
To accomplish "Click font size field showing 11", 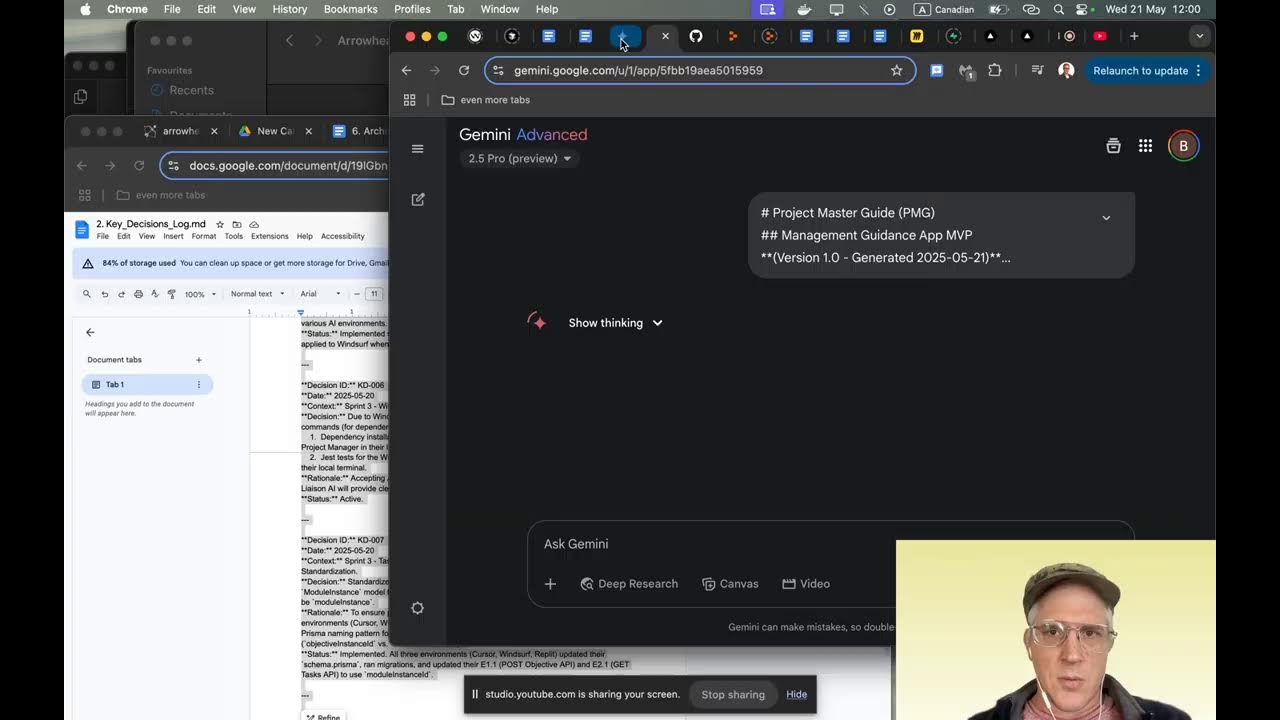I will [x=374, y=294].
